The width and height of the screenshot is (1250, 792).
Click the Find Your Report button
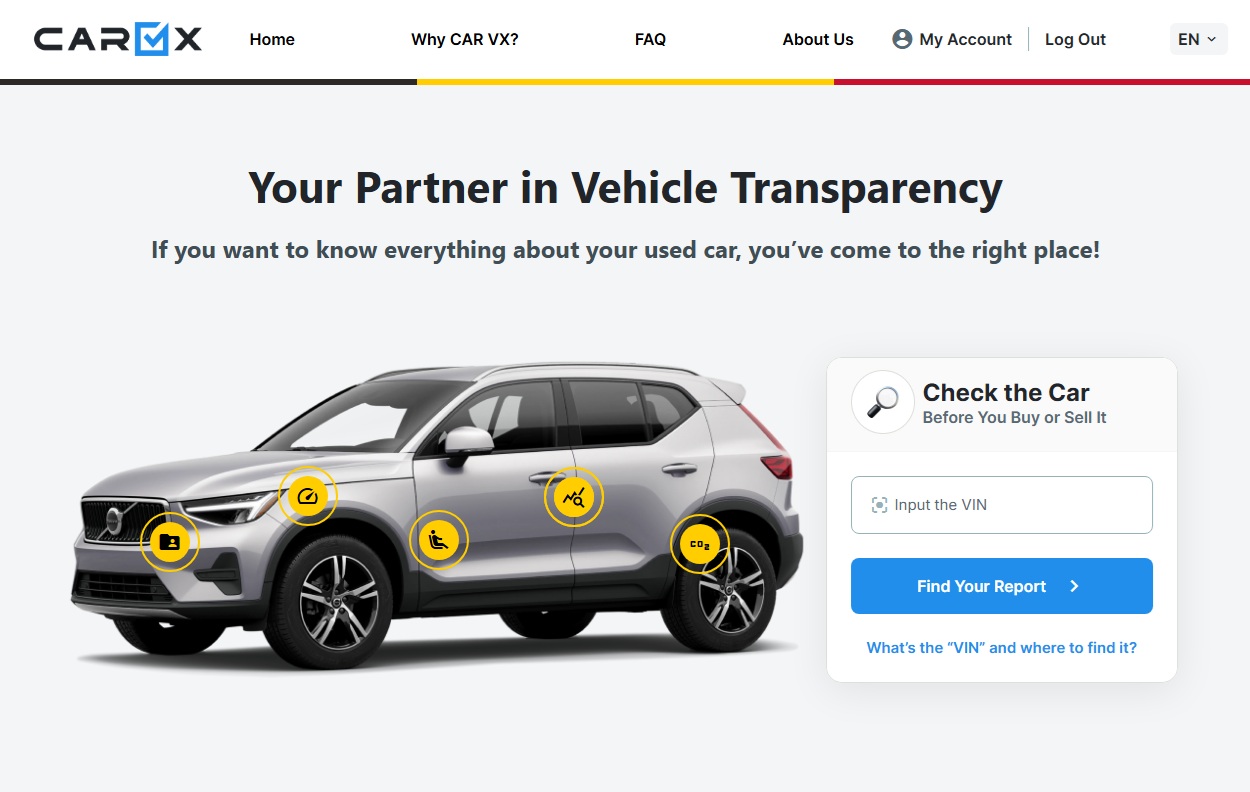1001,586
